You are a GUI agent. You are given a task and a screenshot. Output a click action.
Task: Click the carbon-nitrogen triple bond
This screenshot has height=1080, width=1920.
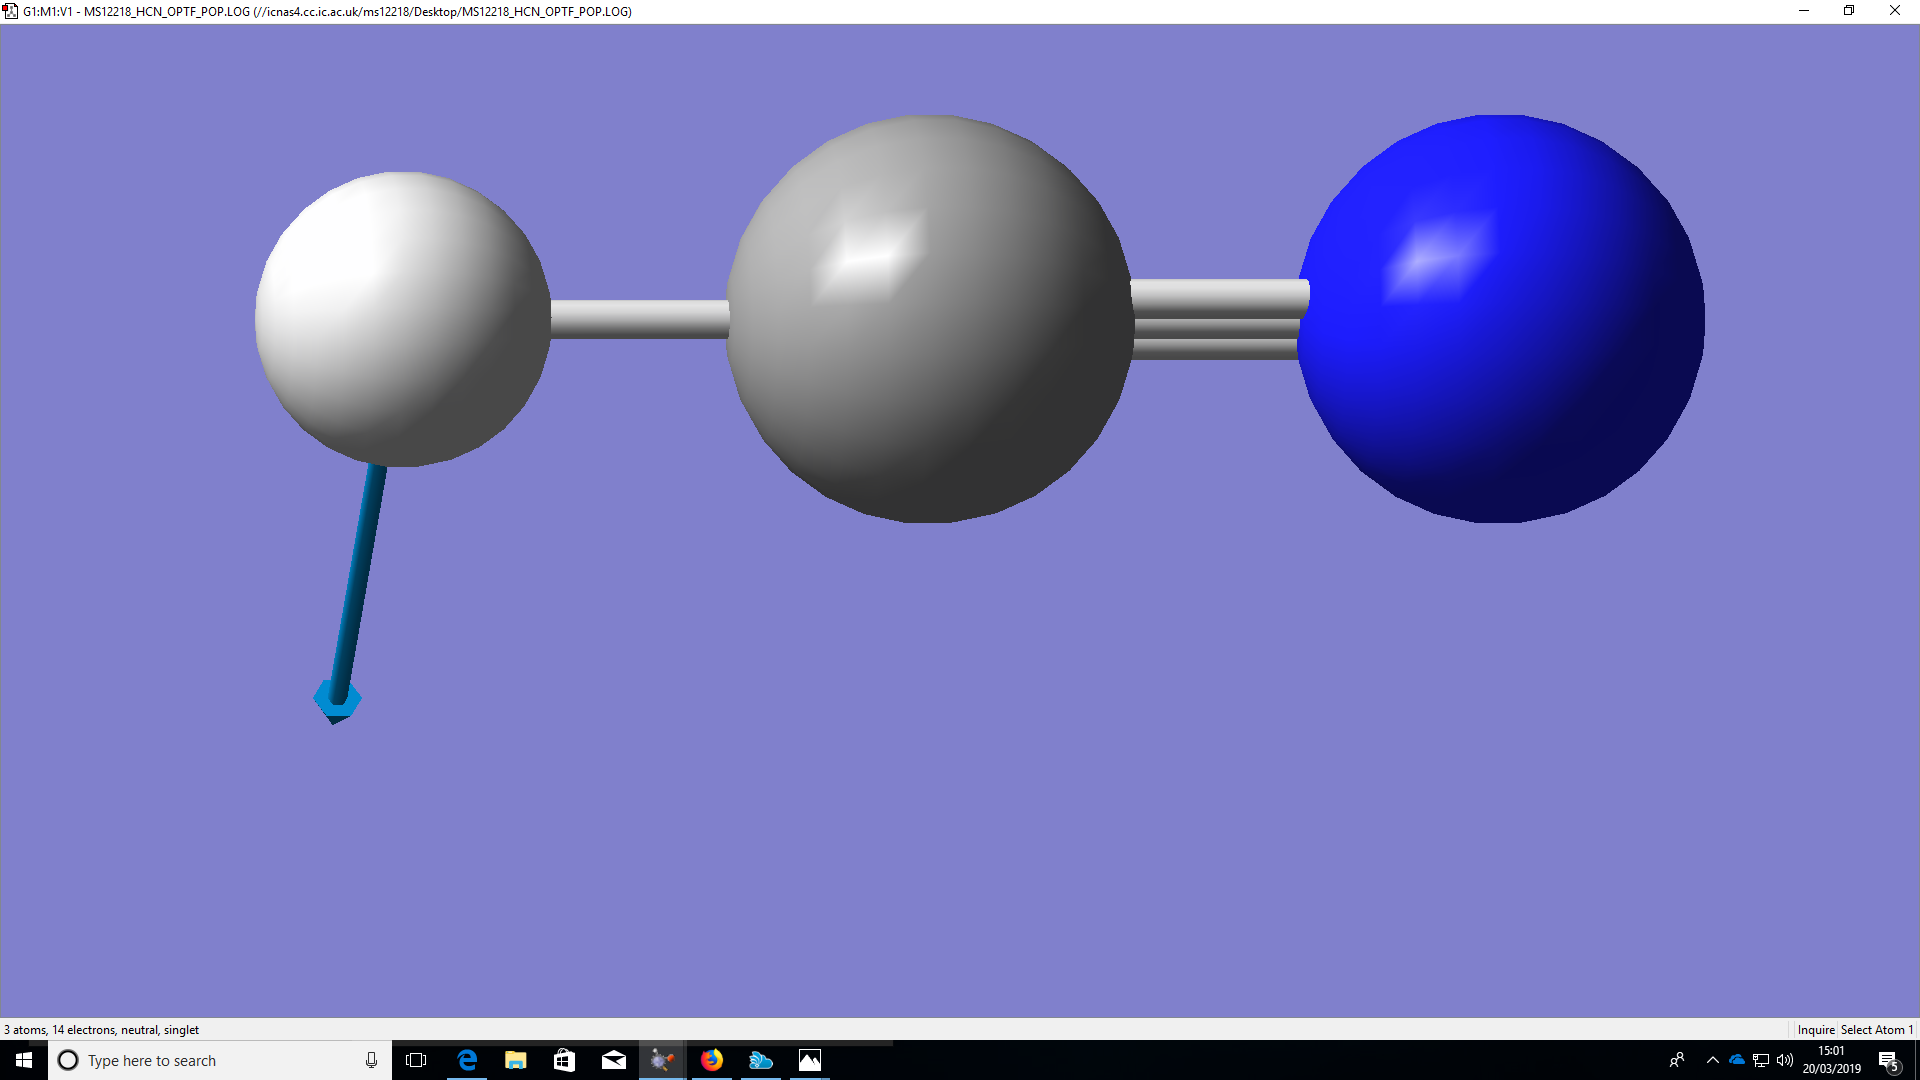point(1216,320)
